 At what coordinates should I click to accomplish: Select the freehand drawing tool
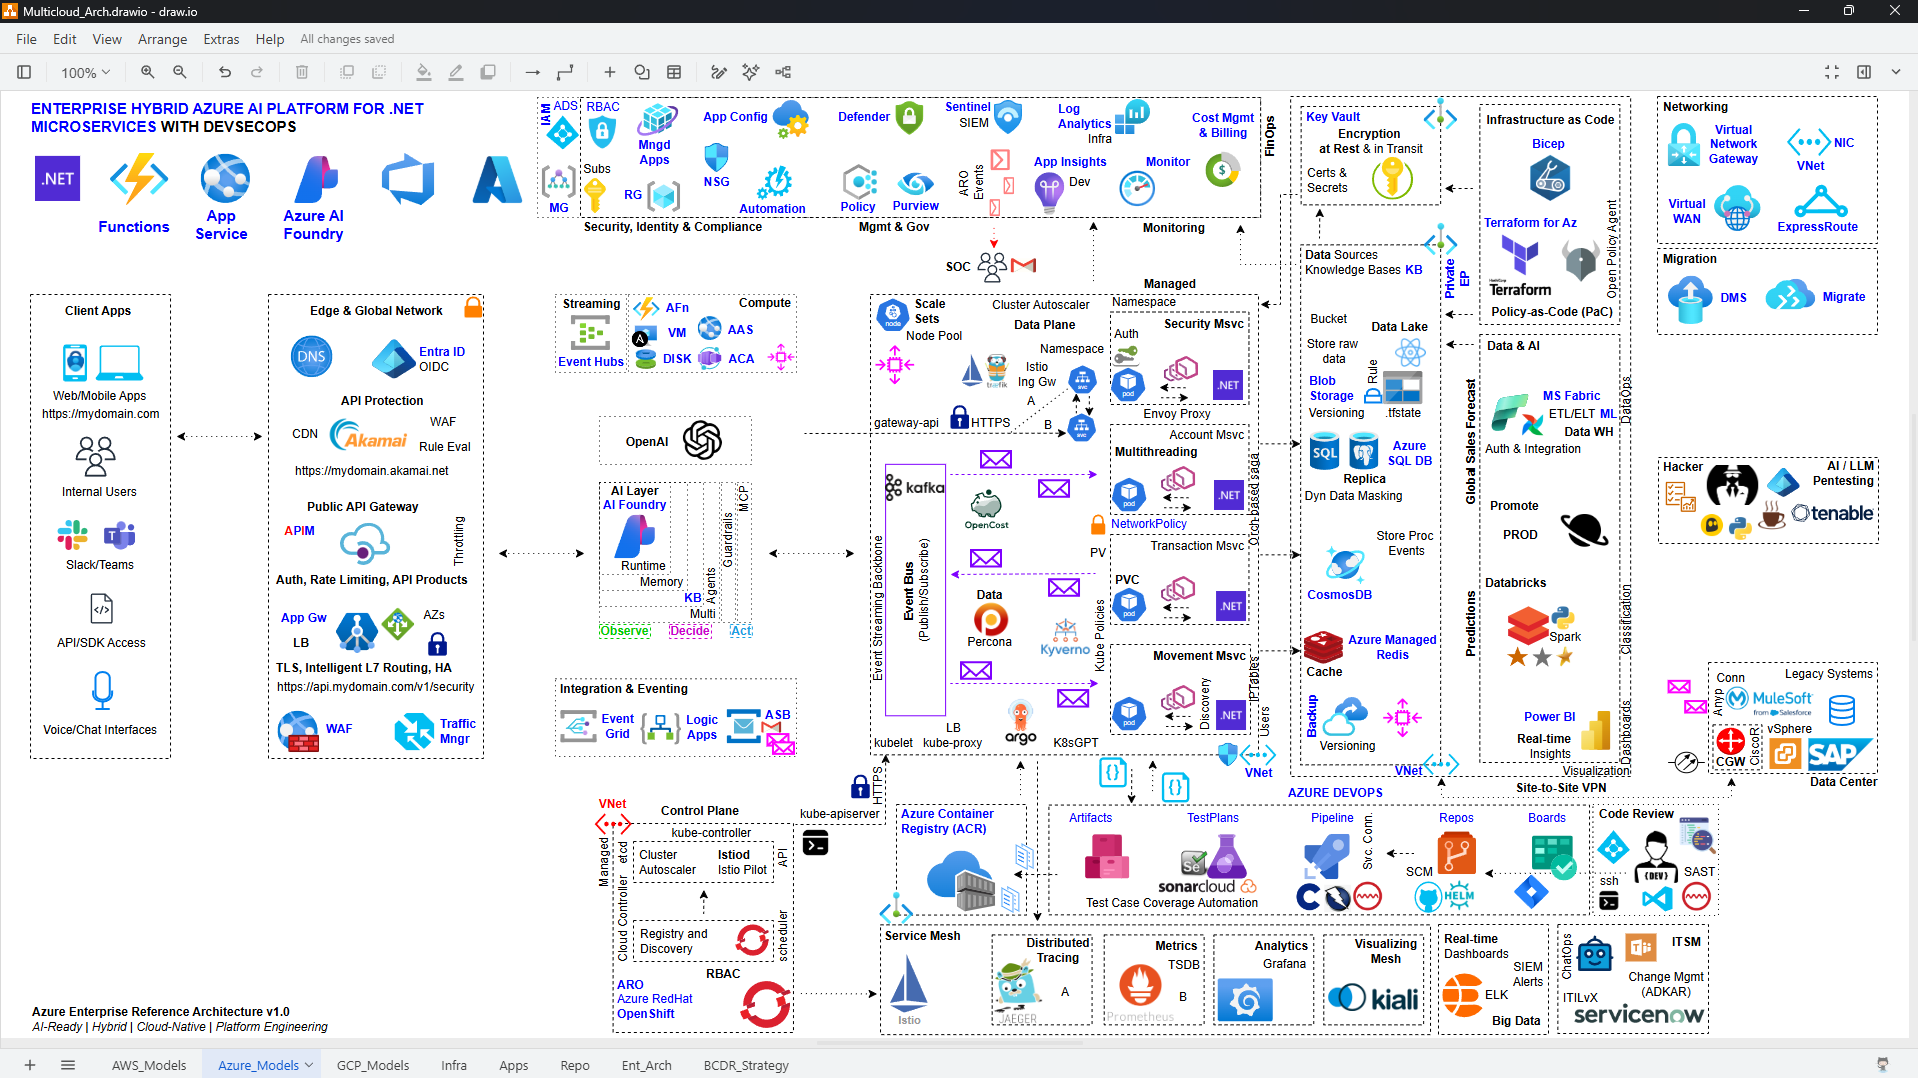click(x=719, y=72)
